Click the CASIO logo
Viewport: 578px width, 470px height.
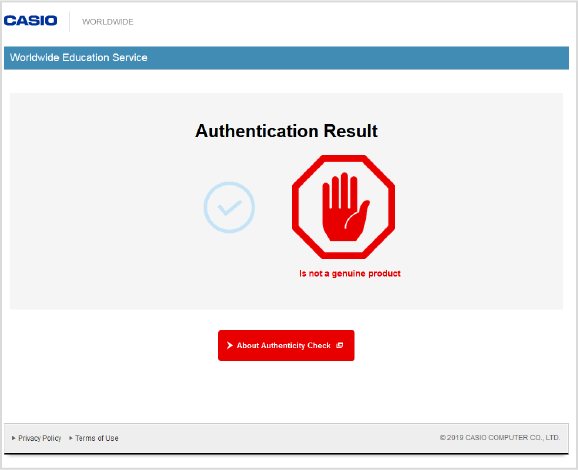(x=31, y=21)
